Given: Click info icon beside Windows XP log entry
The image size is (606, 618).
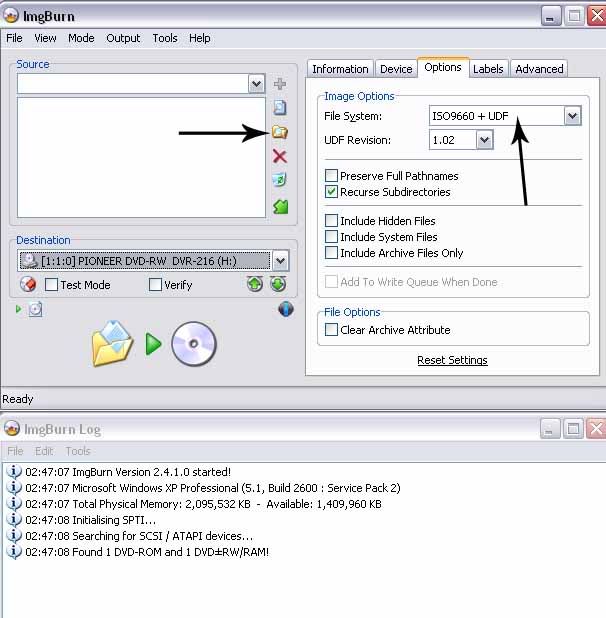Looking at the screenshot, I should click(14, 488).
